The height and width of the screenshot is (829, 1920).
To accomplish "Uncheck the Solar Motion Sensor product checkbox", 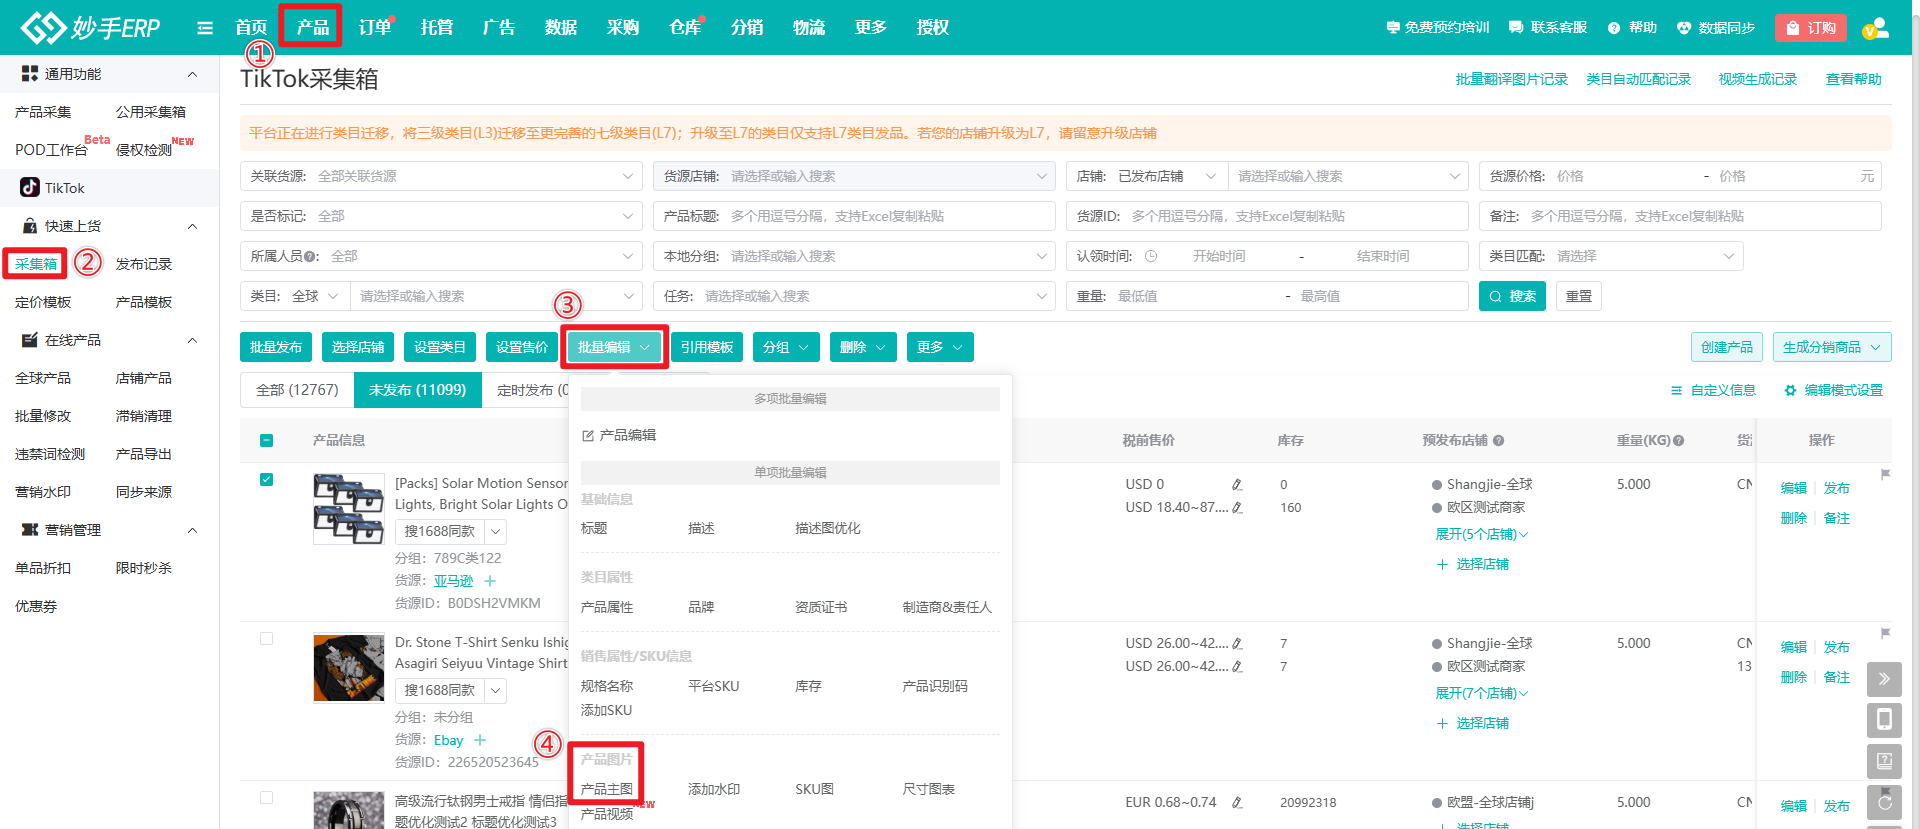I will 266,480.
